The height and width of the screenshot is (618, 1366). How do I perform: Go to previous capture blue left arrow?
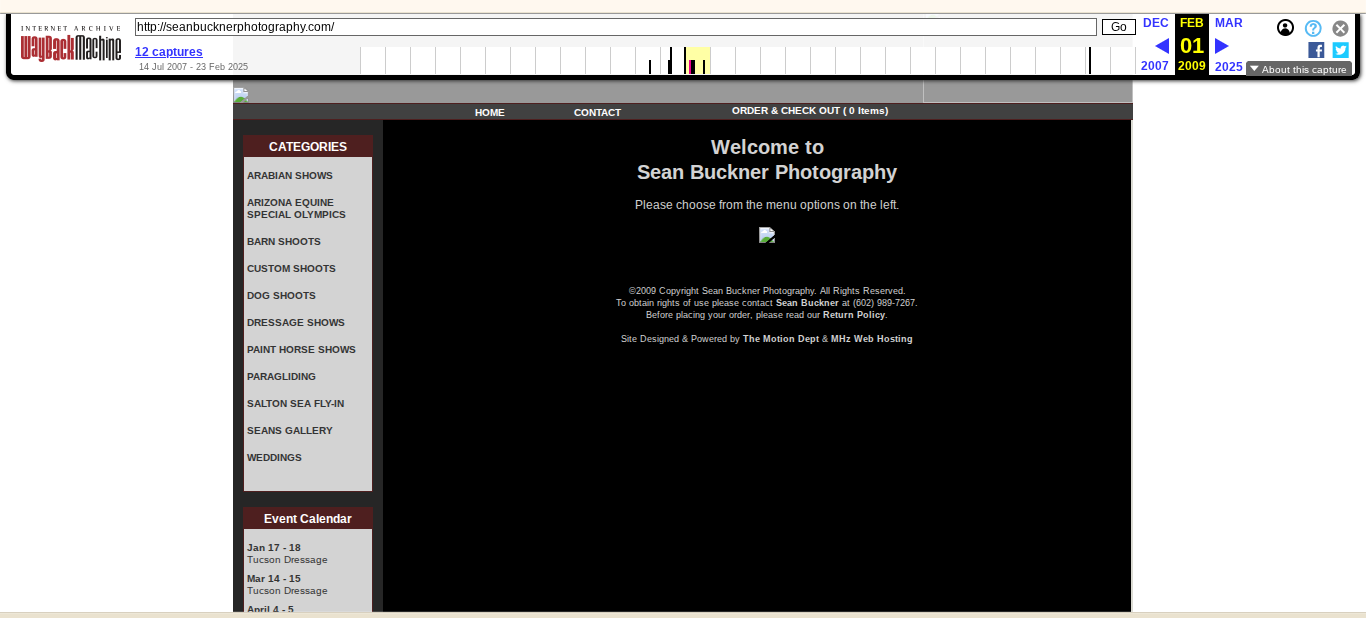tap(1162, 46)
